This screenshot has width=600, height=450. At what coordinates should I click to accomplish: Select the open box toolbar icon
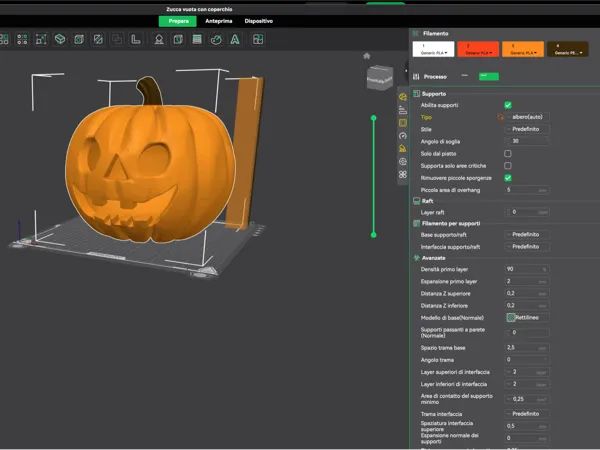pos(60,39)
